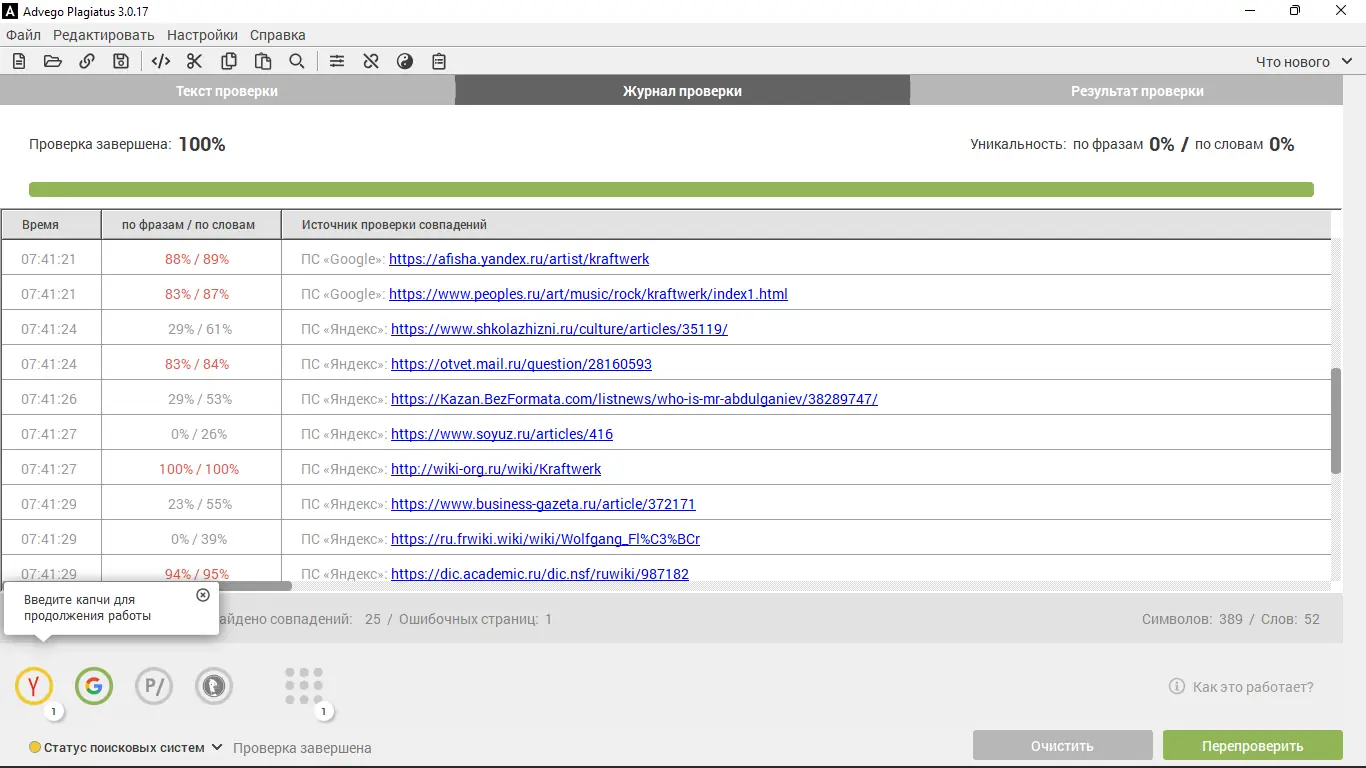The height and width of the screenshot is (768, 1366).
Task: Click the 'Ошибочных страниц: 1' status text
Action: pos(475,619)
